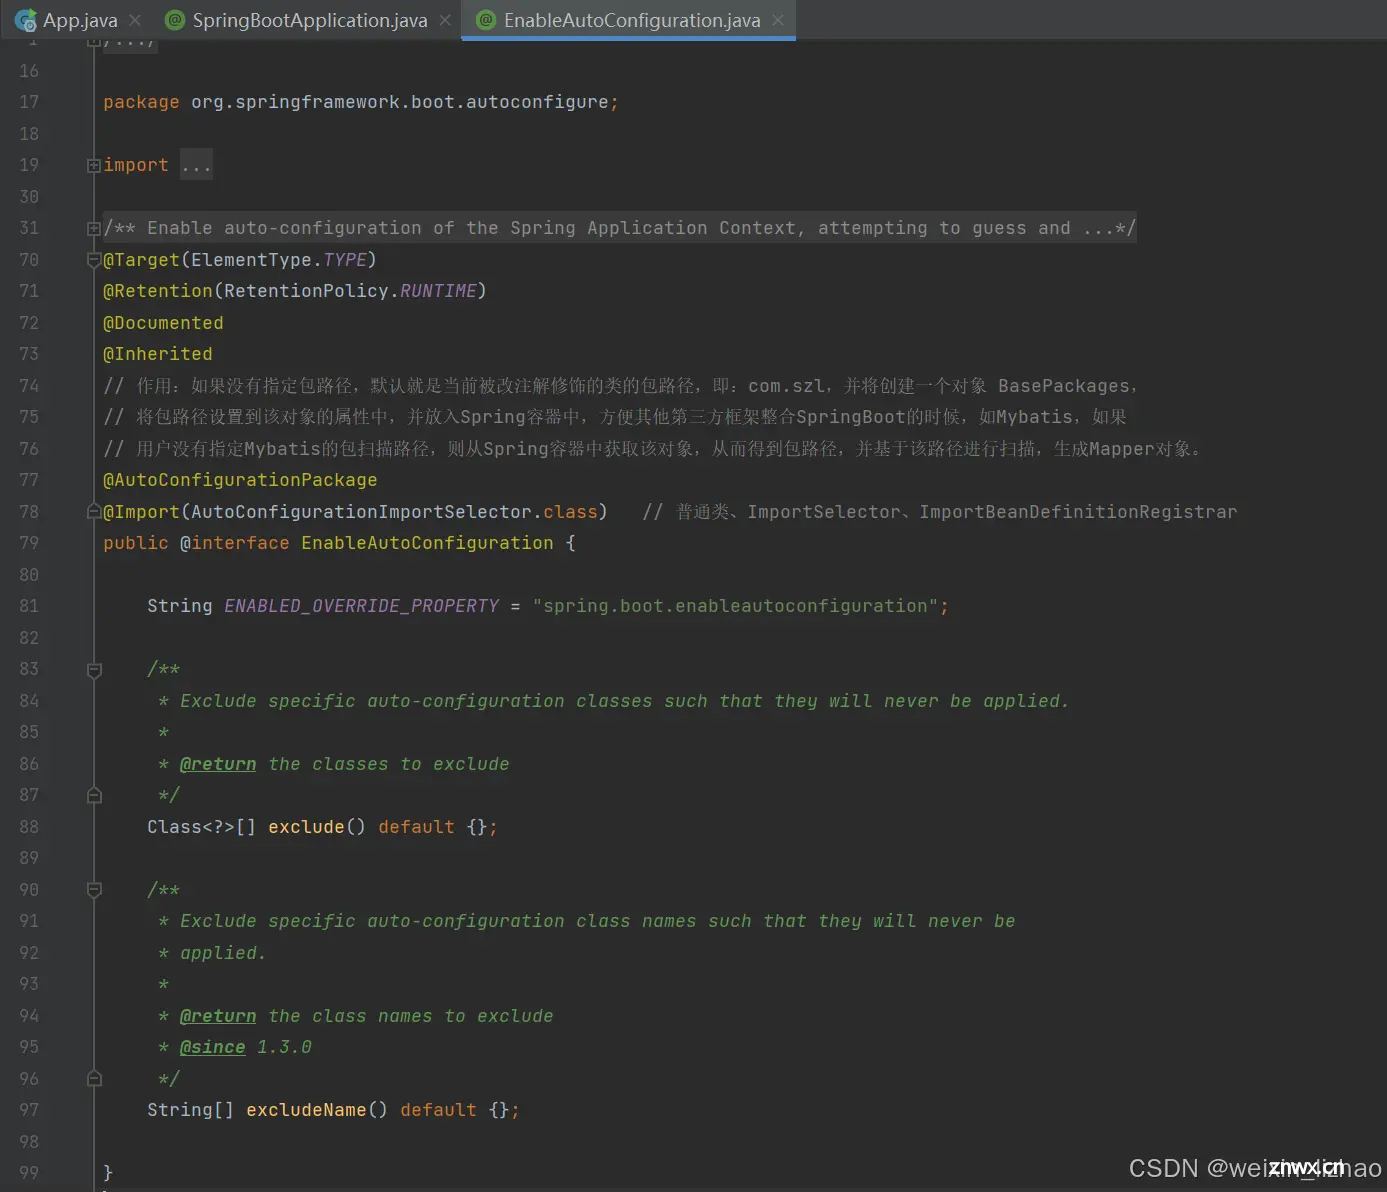Image resolution: width=1387 pixels, height=1192 pixels.
Task: Click the package name org.springframework.boot.autoconfigure
Action: coord(400,102)
